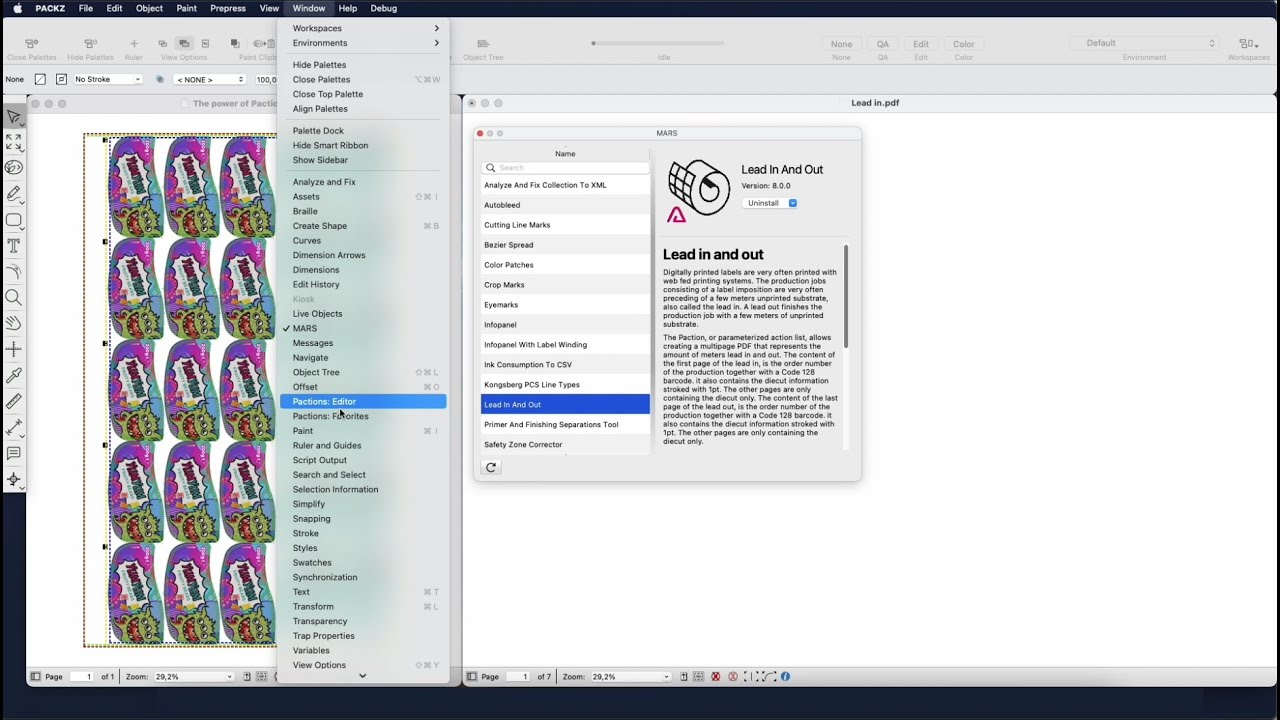The height and width of the screenshot is (720, 1280).
Task: Choose Object Tree from Window menu
Action: [x=363, y=372]
